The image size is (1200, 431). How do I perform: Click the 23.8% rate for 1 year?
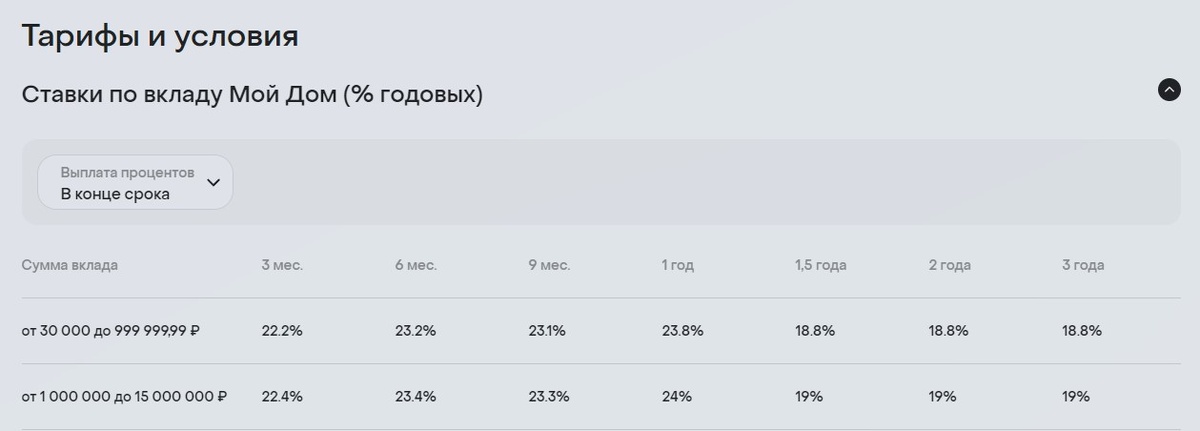point(682,330)
